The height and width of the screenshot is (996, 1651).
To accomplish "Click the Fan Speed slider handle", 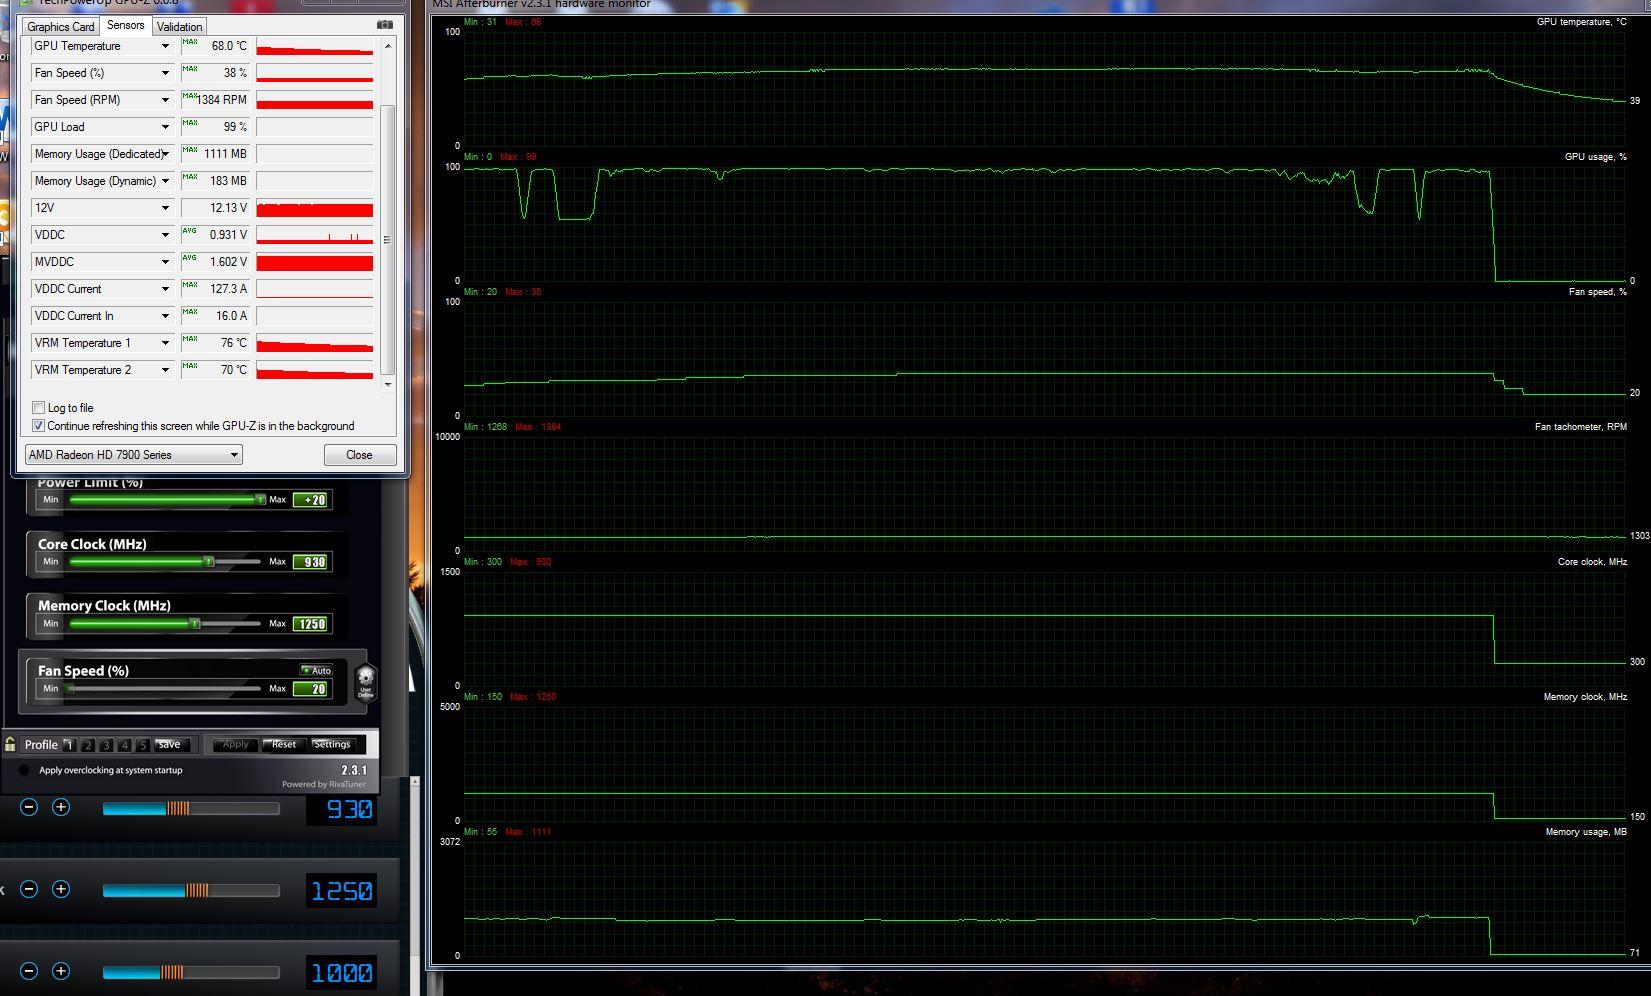I will pyautogui.click(x=70, y=688).
